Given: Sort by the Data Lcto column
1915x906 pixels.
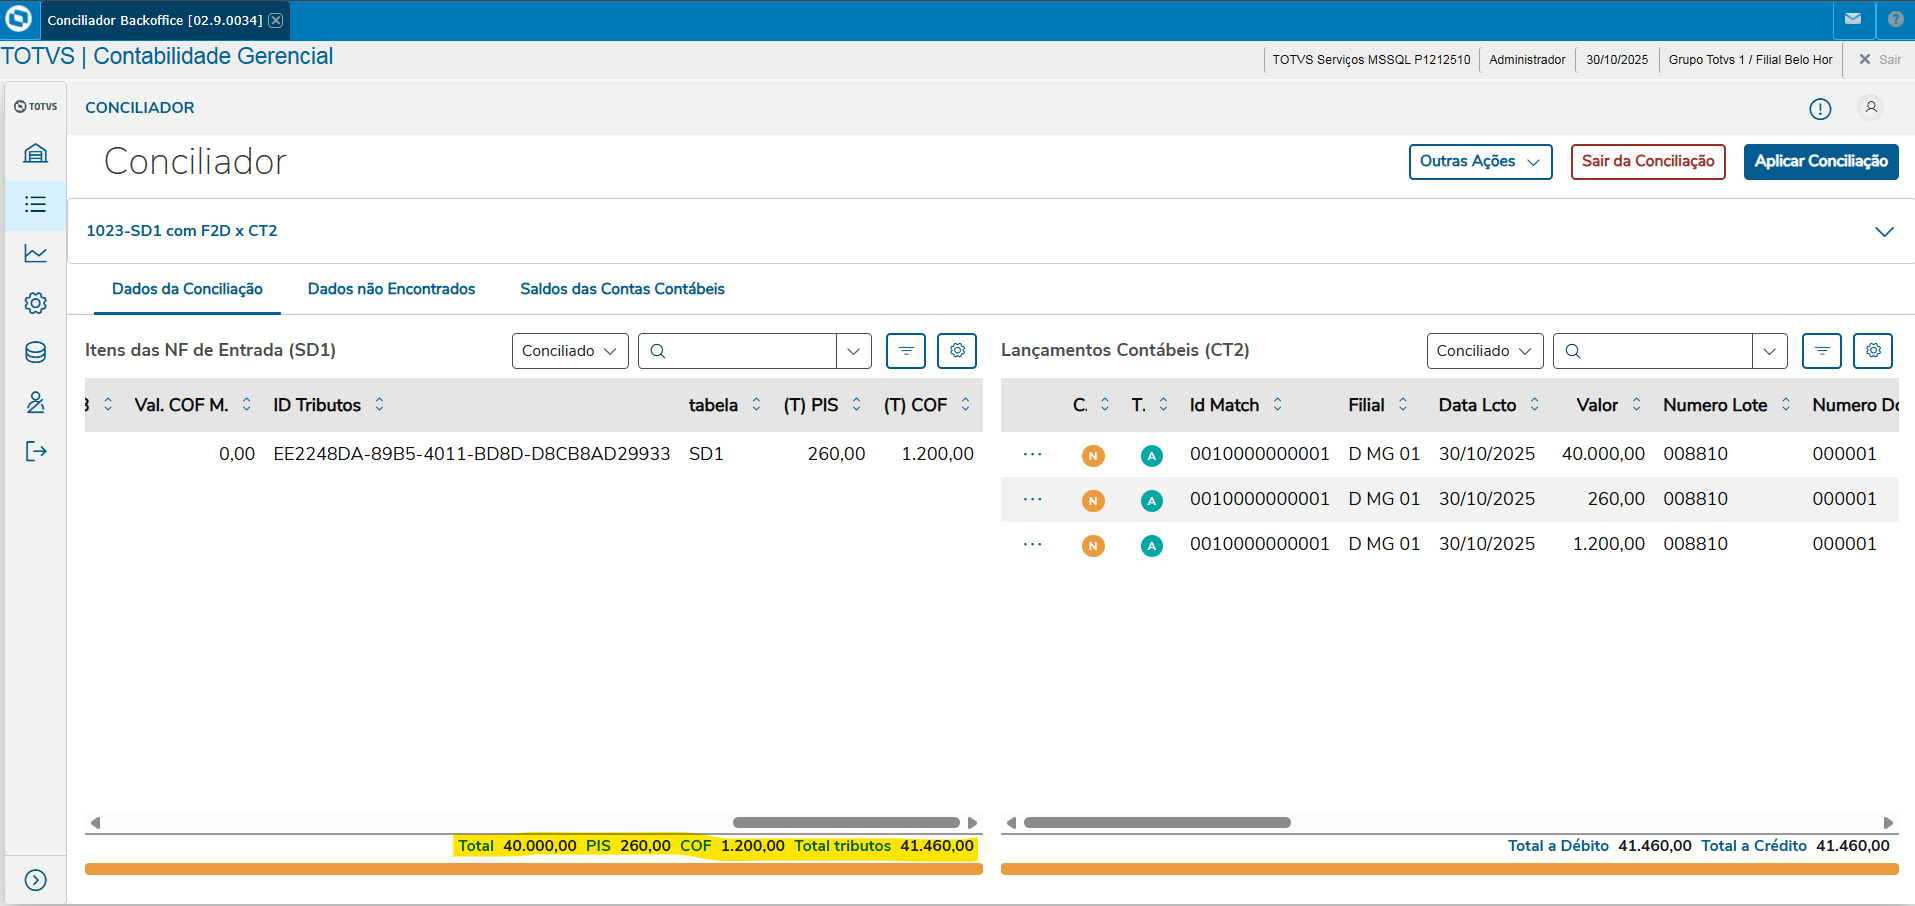Looking at the screenshot, I should 1534,405.
